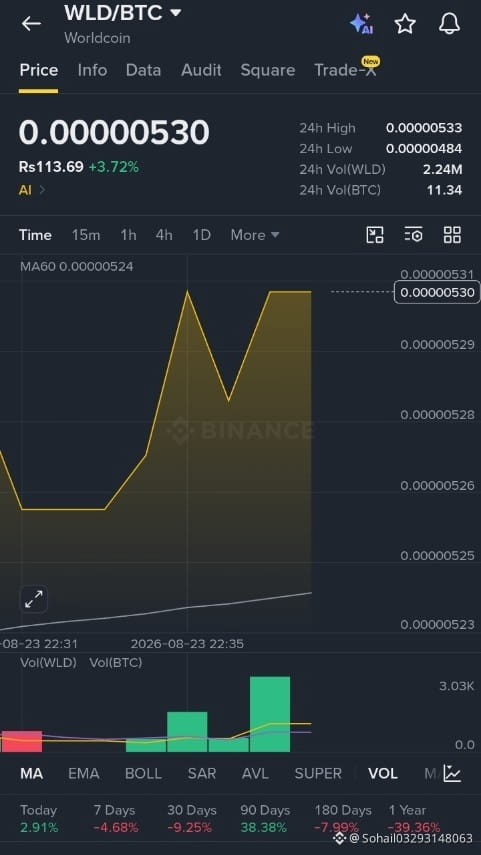This screenshot has width=481, height=855.
Task: Switch to the Audit tab
Action: 201,70
